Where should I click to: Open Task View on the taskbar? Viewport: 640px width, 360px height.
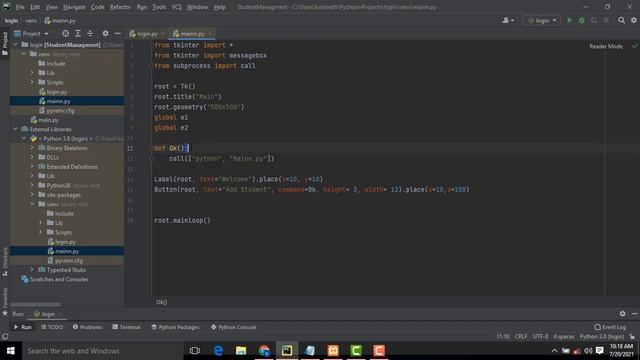tap(195, 351)
